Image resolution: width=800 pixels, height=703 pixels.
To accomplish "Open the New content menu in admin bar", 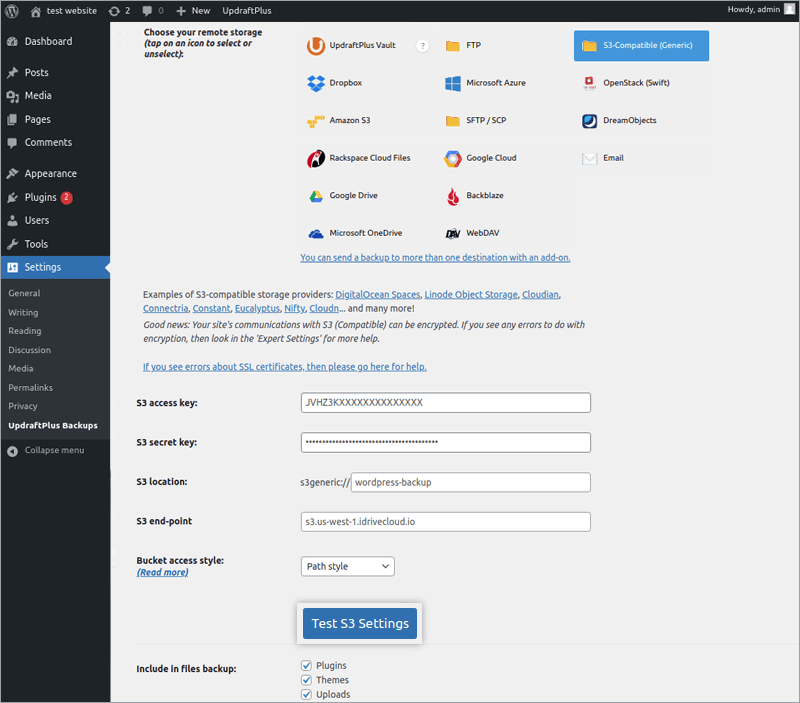I will (193, 11).
